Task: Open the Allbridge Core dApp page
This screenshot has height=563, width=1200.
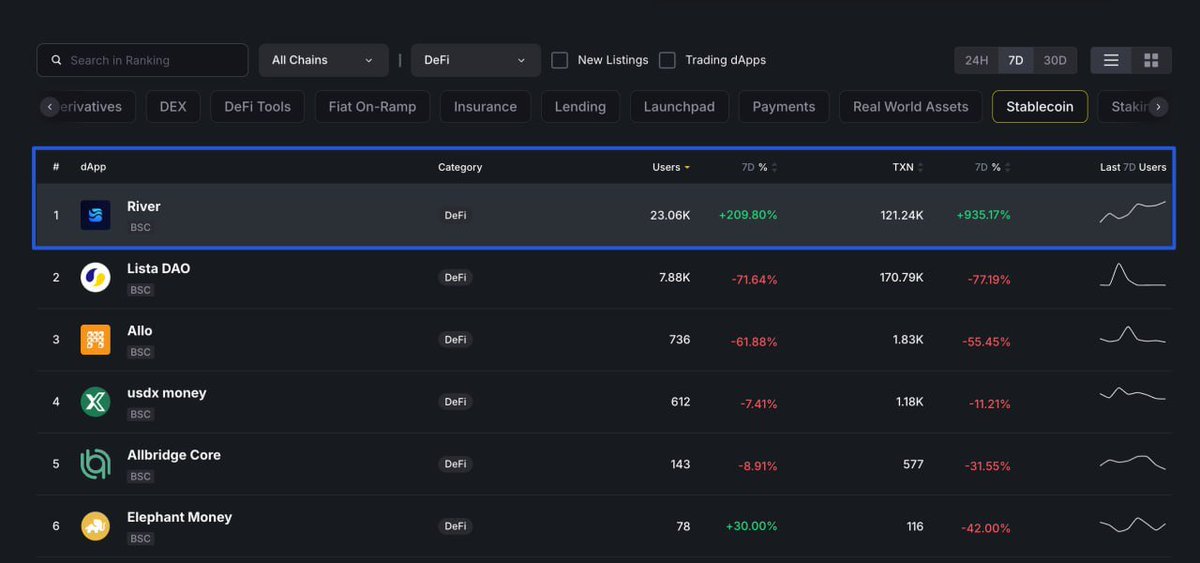Action: (x=174, y=454)
